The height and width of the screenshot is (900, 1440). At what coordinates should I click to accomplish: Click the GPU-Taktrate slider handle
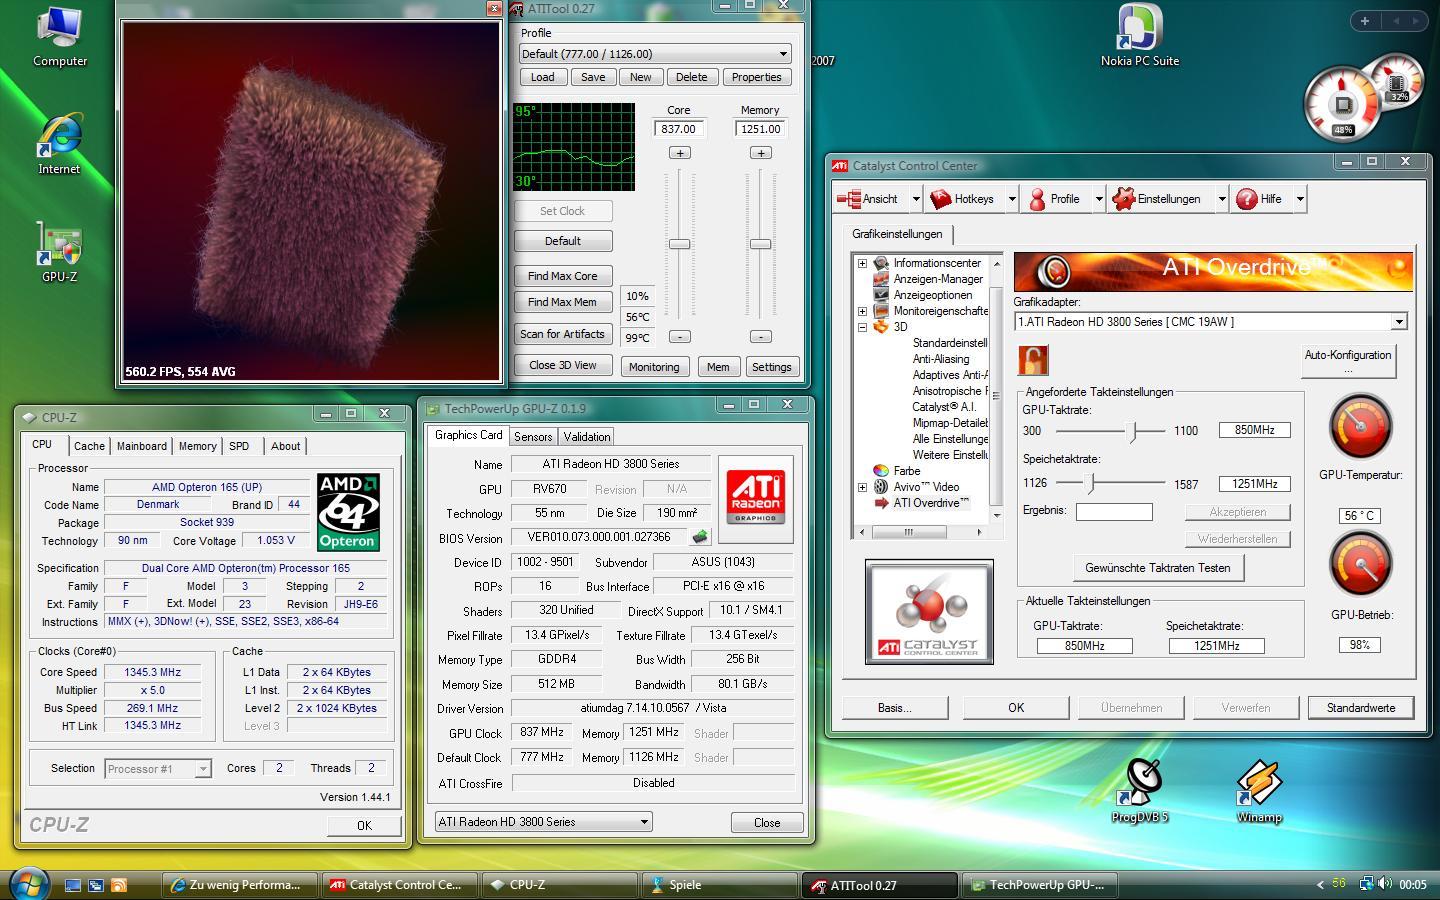(1132, 431)
